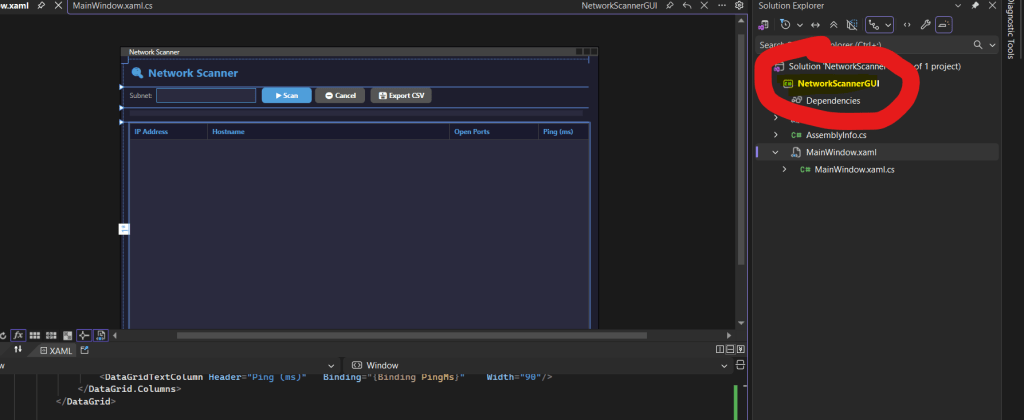The height and width of the screenshot is (420, 1024).
Task: Toggle the Preview Selected Items button
Action: point(944,24)
